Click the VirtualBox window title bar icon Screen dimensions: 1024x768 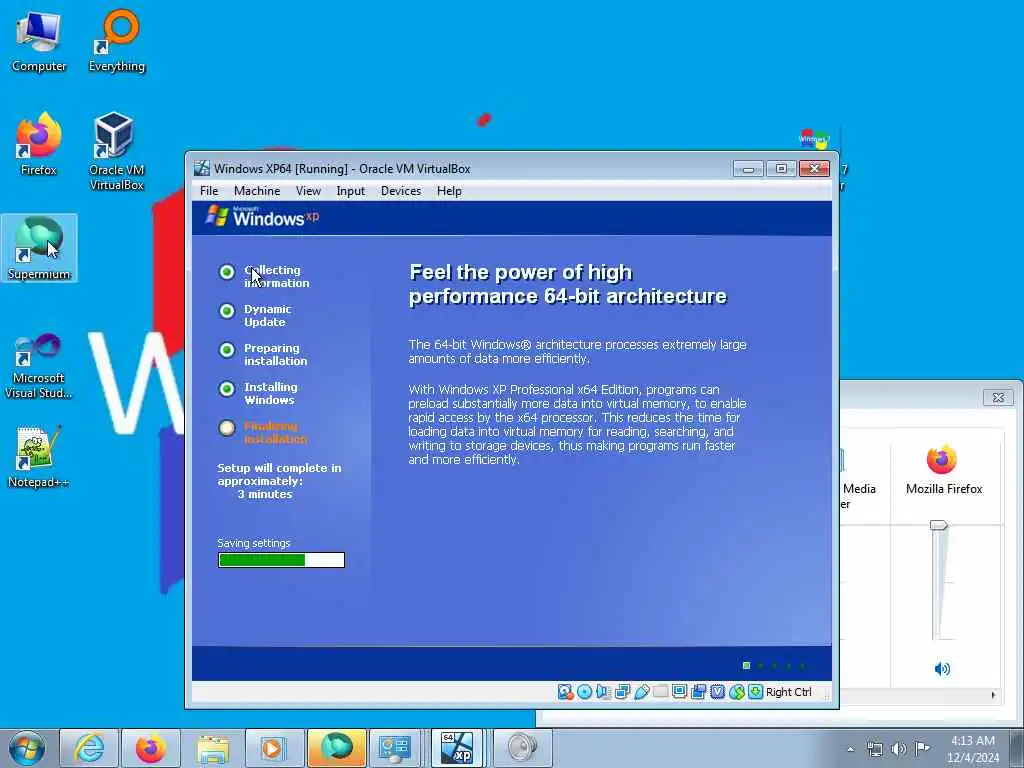tap(202, 168)
